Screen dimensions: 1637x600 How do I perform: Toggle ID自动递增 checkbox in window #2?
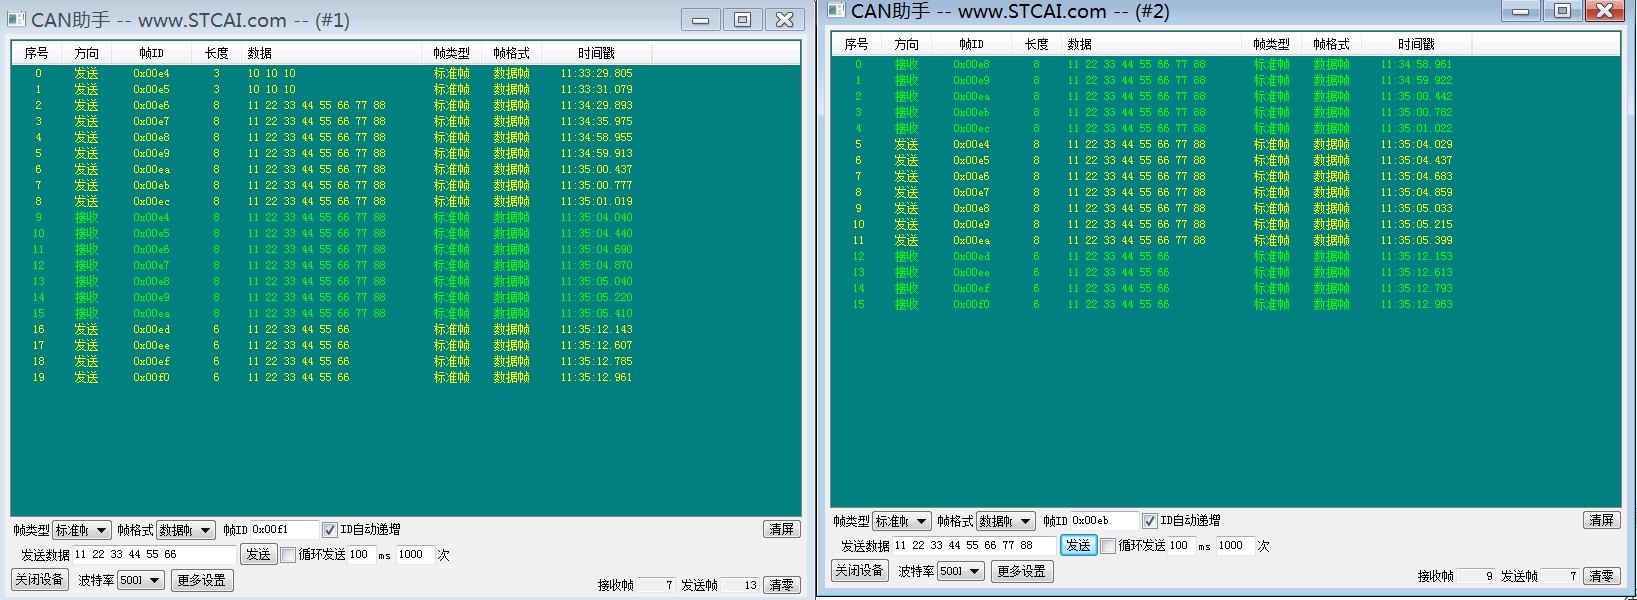coord(1149,521)
